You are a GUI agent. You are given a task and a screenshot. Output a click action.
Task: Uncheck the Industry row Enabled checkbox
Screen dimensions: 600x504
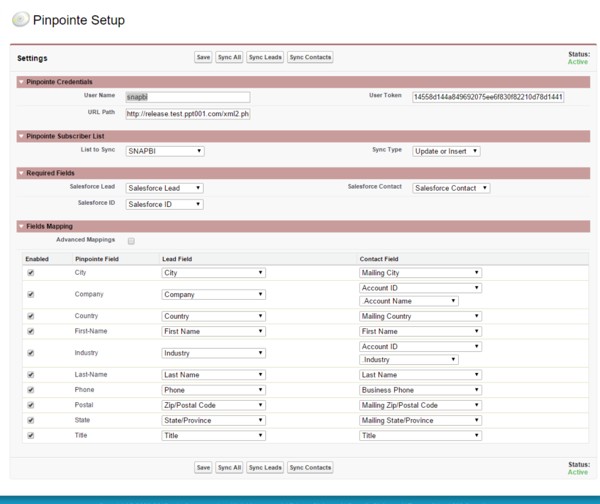tap(31, 353)
